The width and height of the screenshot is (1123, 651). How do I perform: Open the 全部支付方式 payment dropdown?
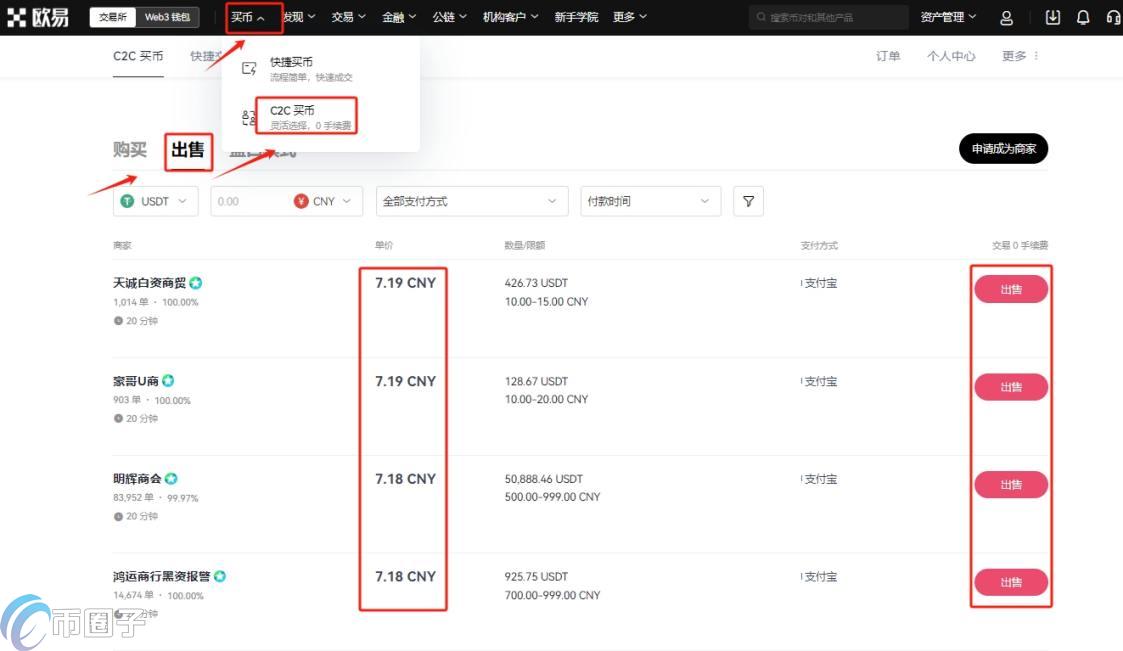click(472, 201)
